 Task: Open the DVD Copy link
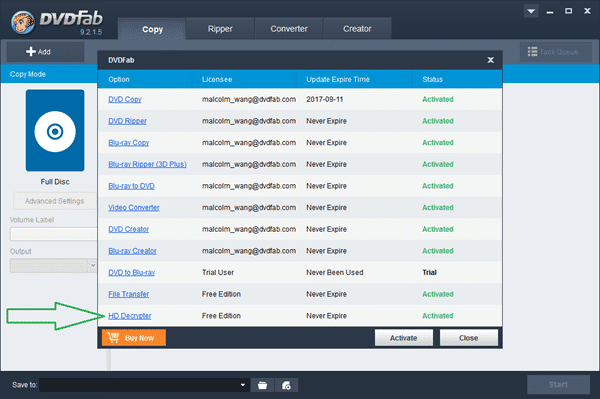click(x=125, y=99)
